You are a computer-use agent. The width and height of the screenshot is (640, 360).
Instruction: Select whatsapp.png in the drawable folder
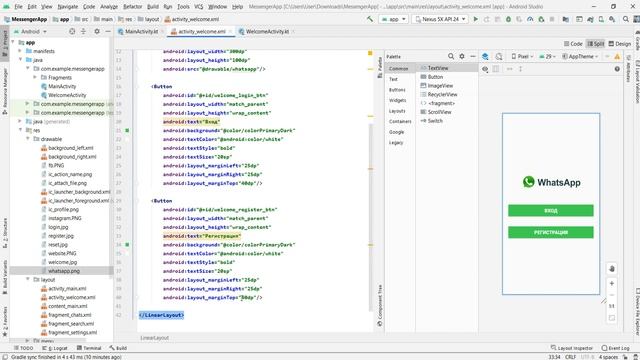pyautogui.click(x=64, y=271)
